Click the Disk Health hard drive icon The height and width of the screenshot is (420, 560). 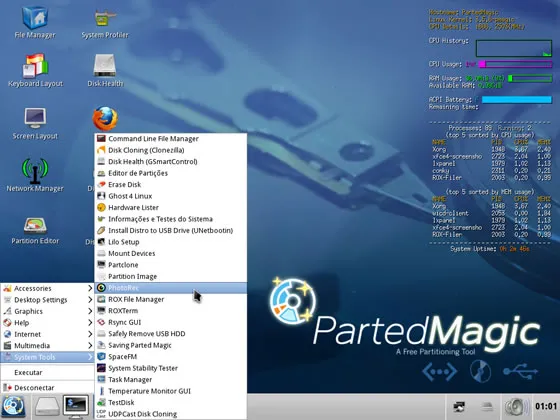coord(105,65)
